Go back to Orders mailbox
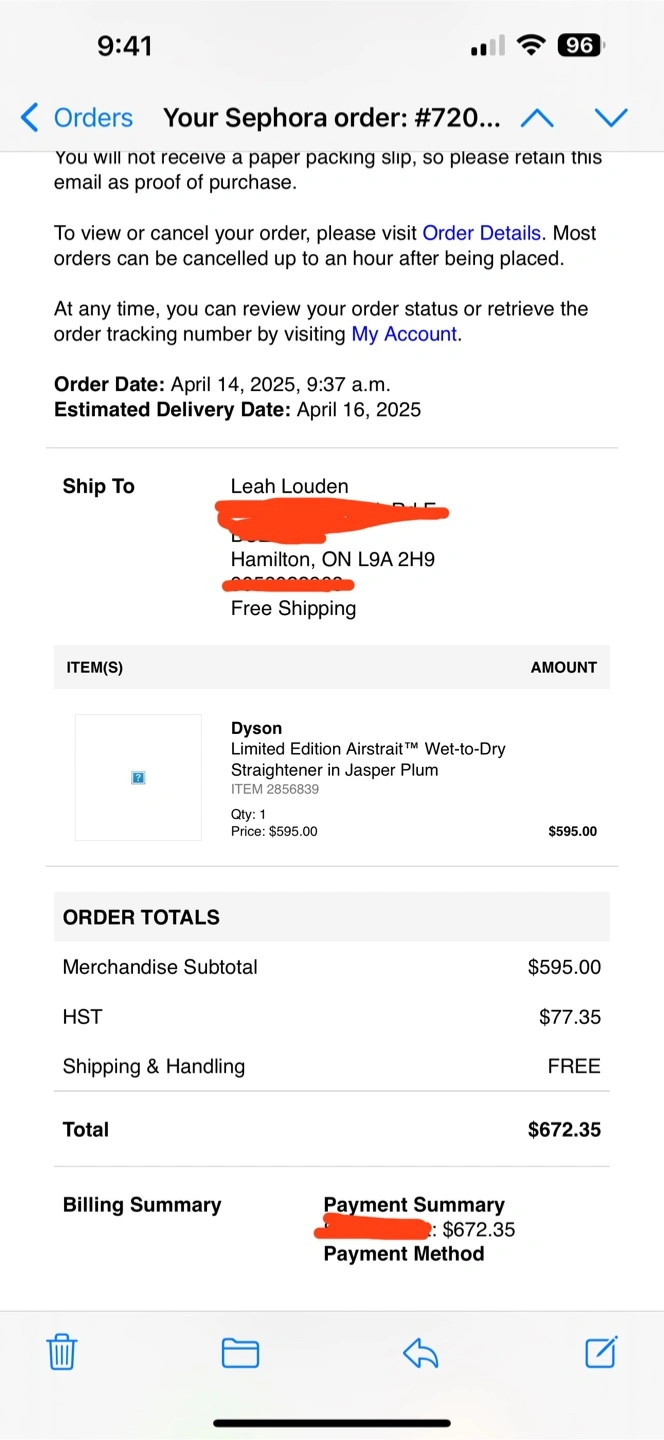Viewport: 664px width, 1440px height. pyautogui.click(x=92, y=118)
